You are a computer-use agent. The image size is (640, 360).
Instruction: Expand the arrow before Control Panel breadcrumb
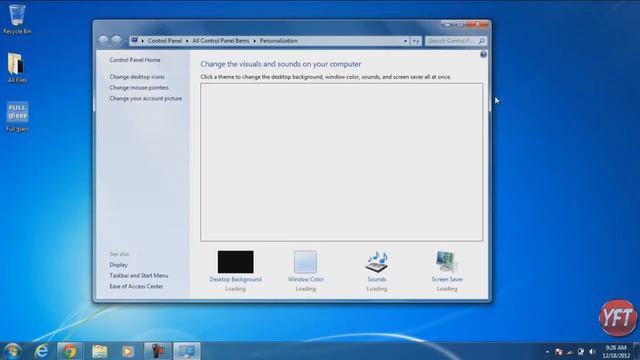[142, 41]
